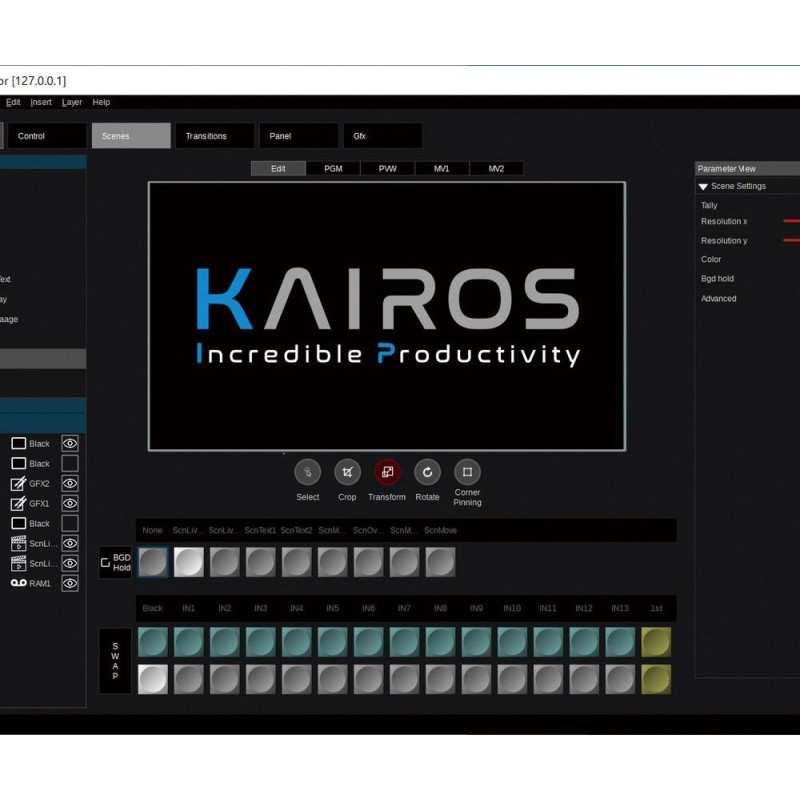The height and width of the screenshot is (800, 800).
Task: Enable the Corner Pinning tool
Action: pyautogui.click(x=467, y=472)
